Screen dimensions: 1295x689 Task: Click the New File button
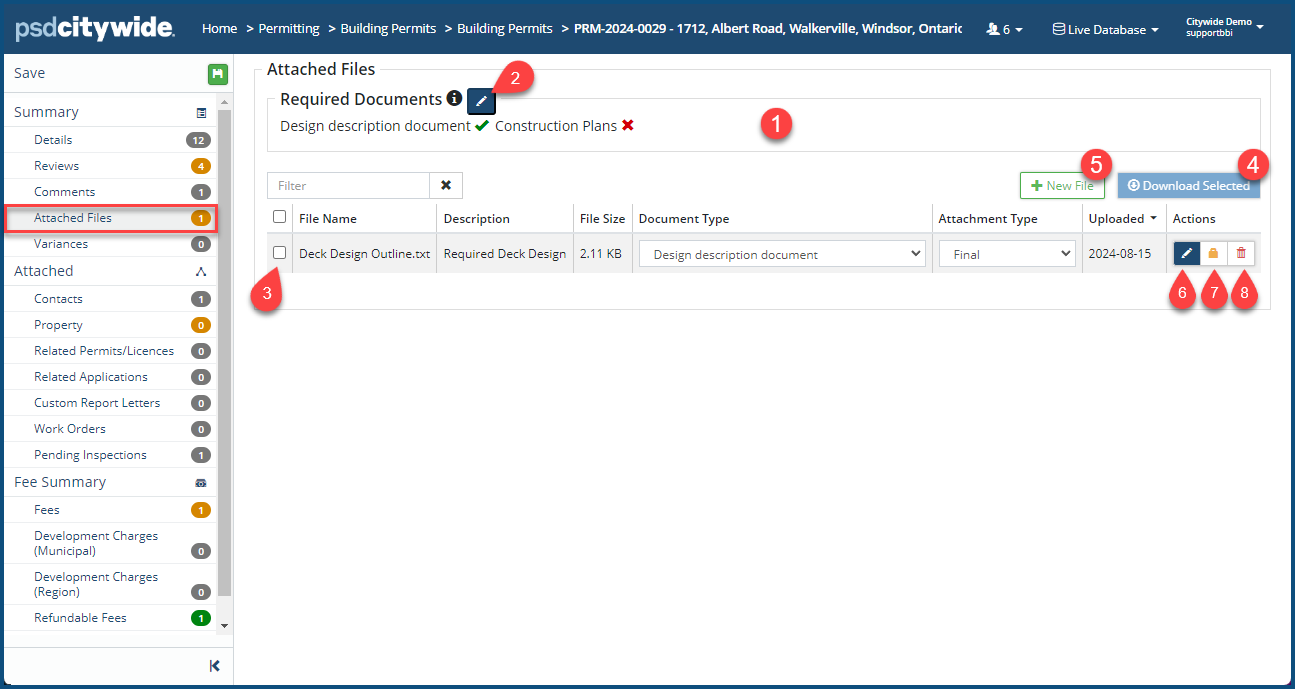pos(1061,186)
